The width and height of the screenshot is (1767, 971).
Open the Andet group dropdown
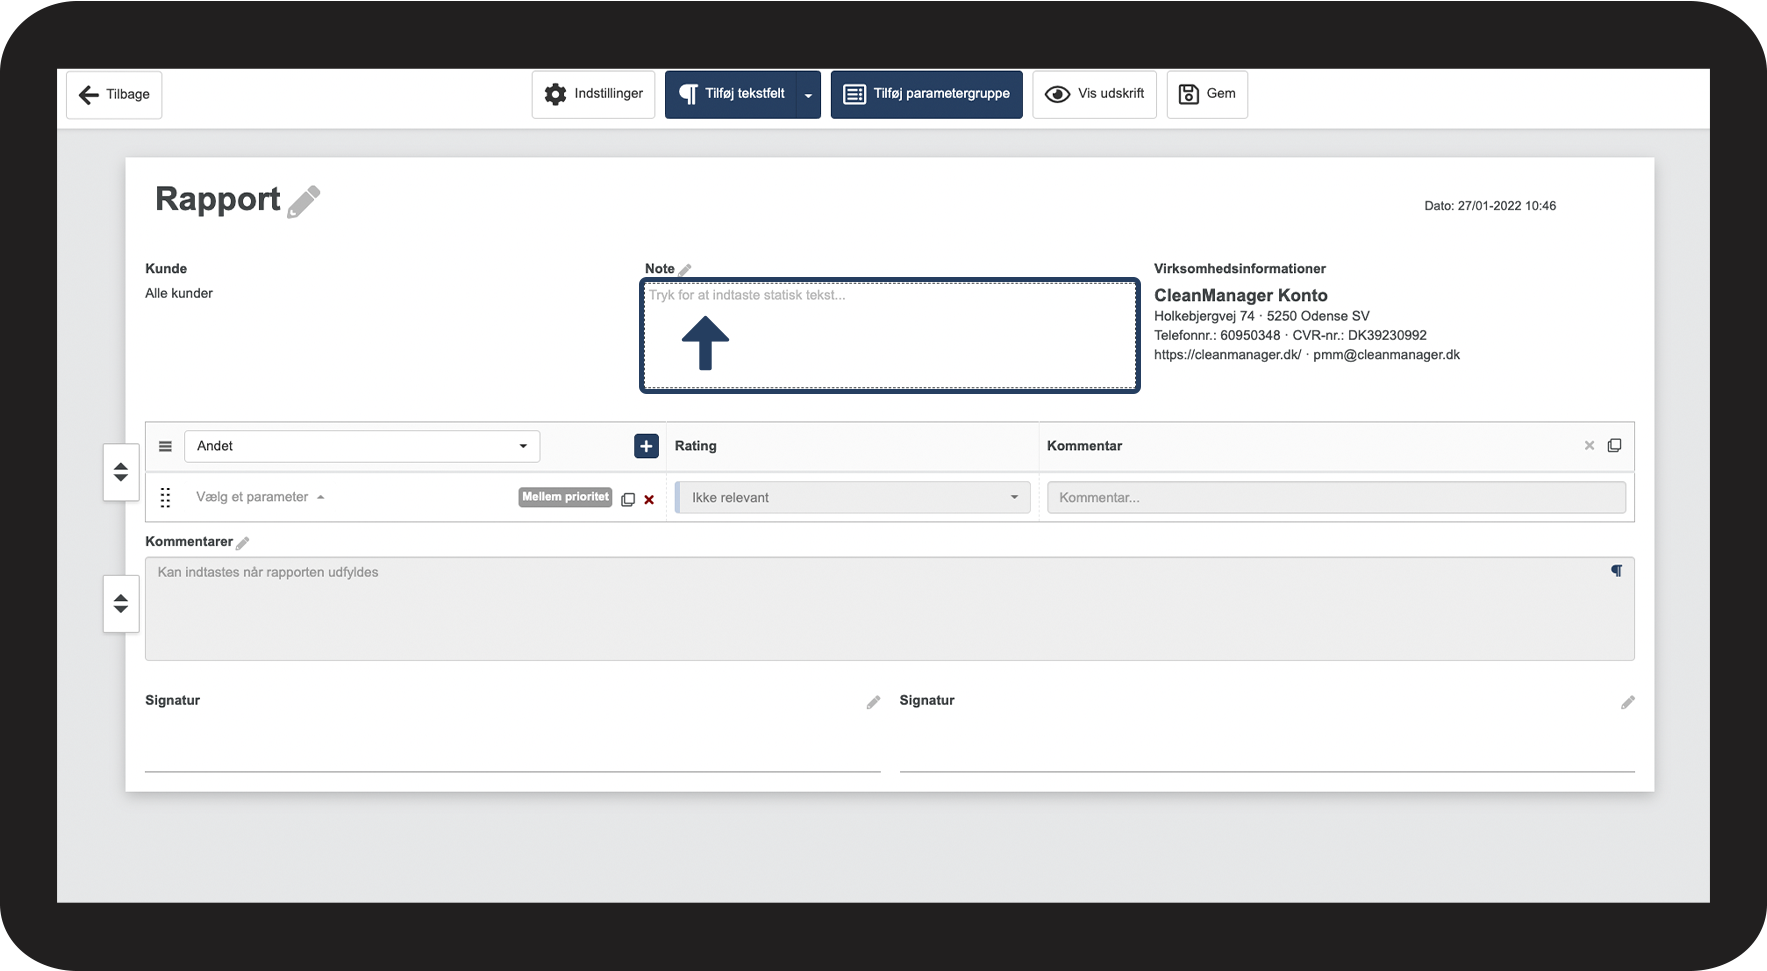point(362,446)
